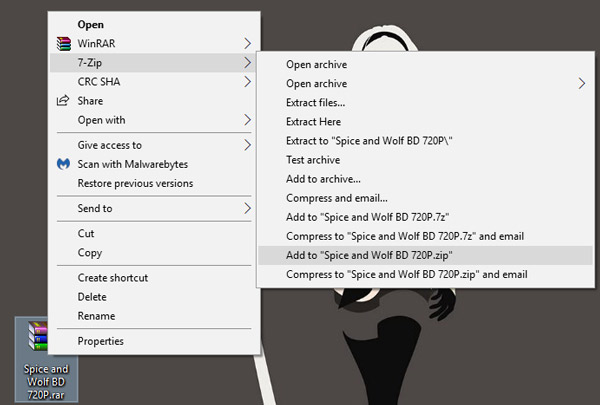Image resolution: width=600 pixels, height=405 pixels.
Task: Select Compress and email...
Action: pos(426,198)
